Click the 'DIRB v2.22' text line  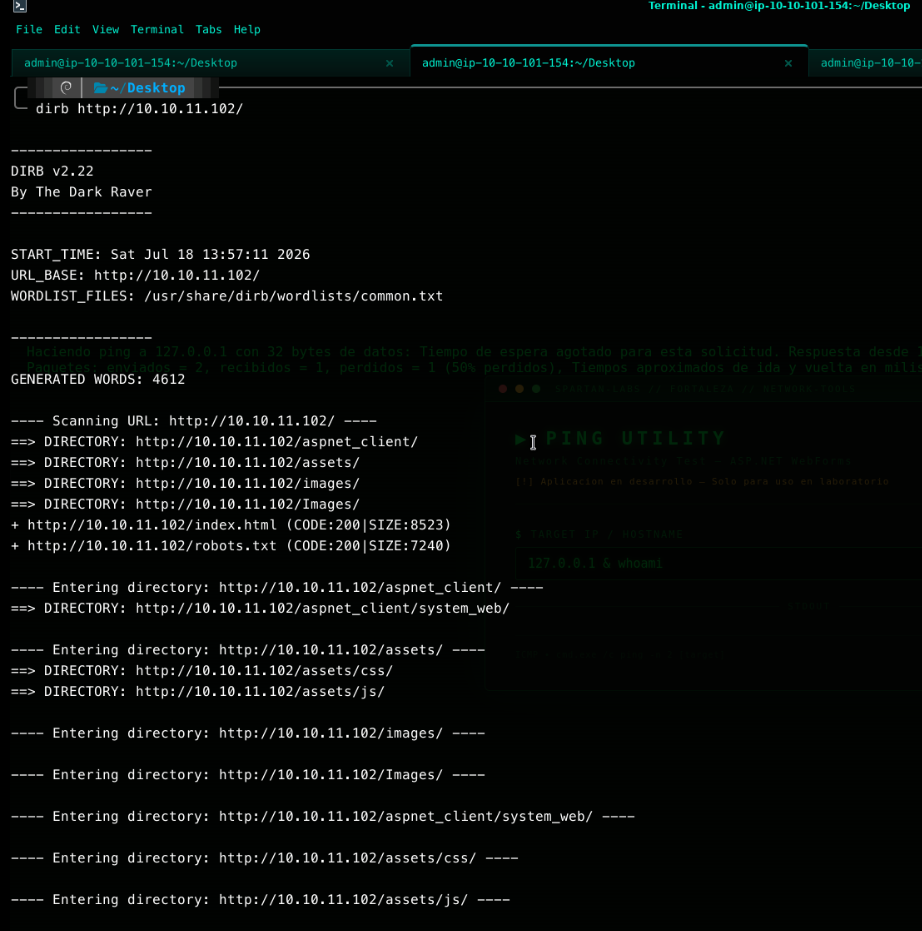pos(52,171)
